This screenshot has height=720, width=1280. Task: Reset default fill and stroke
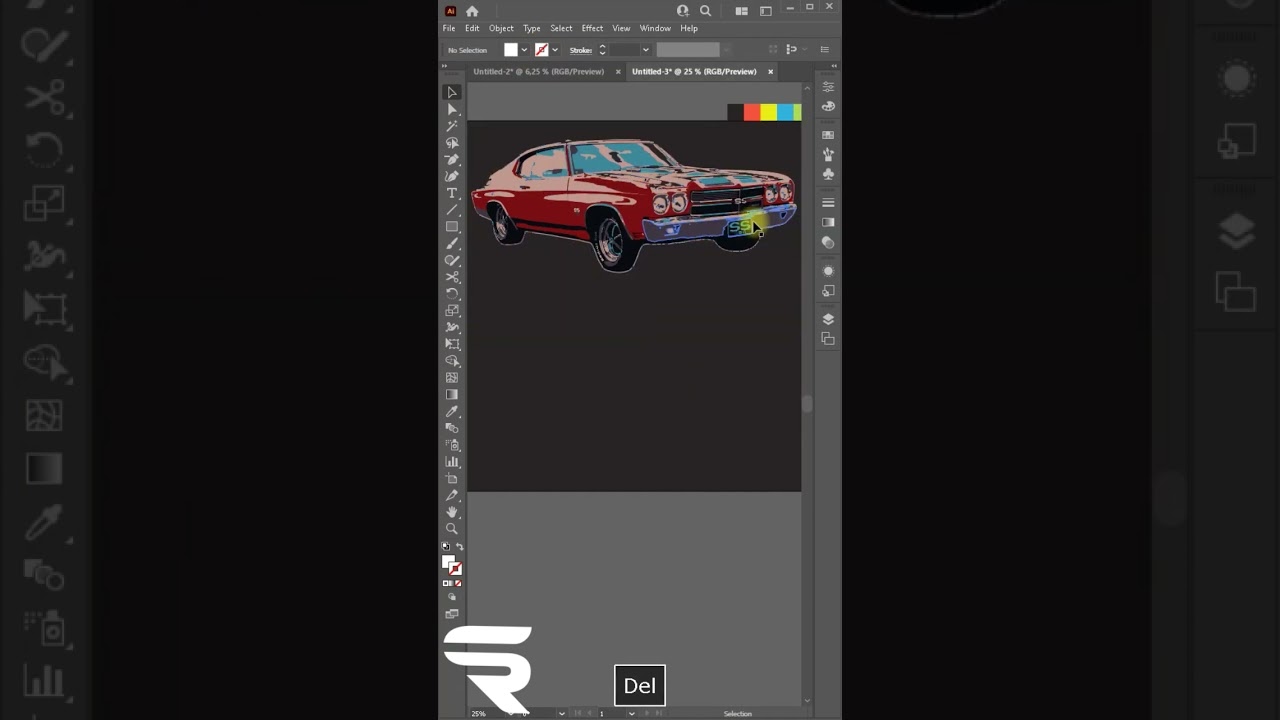(x=446, y=547)
